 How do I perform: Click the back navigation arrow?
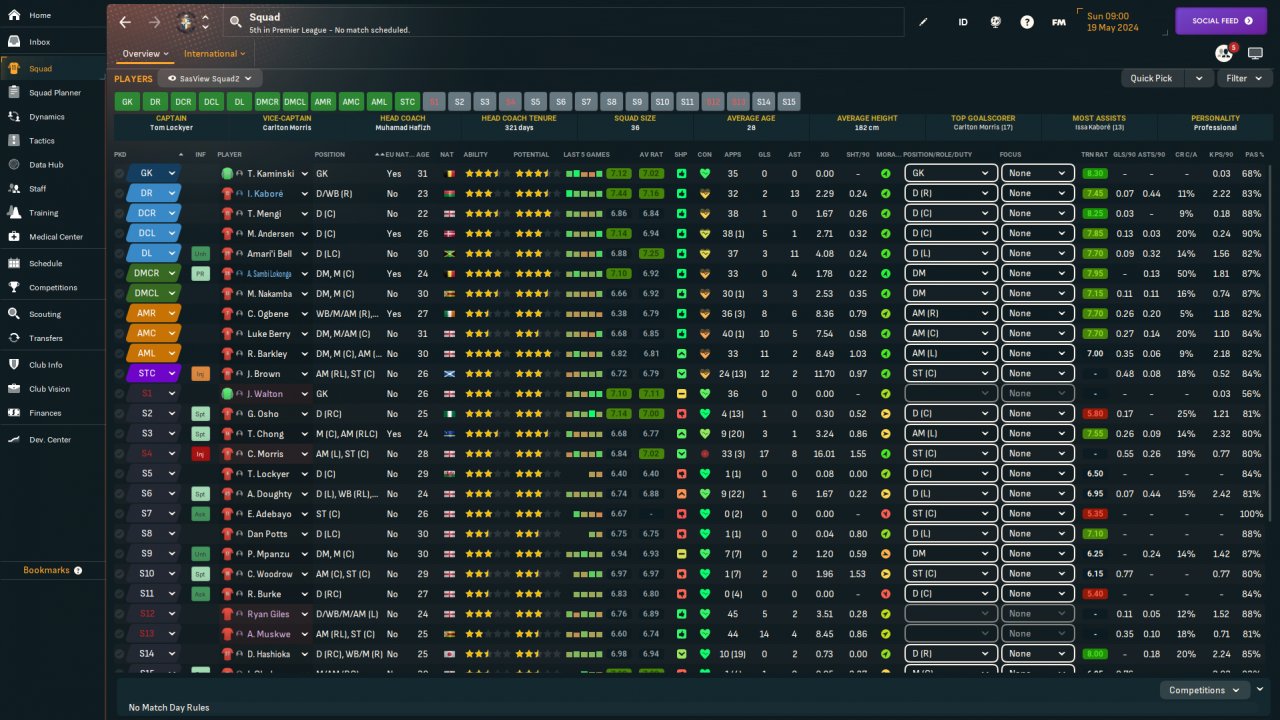point(125,22)
